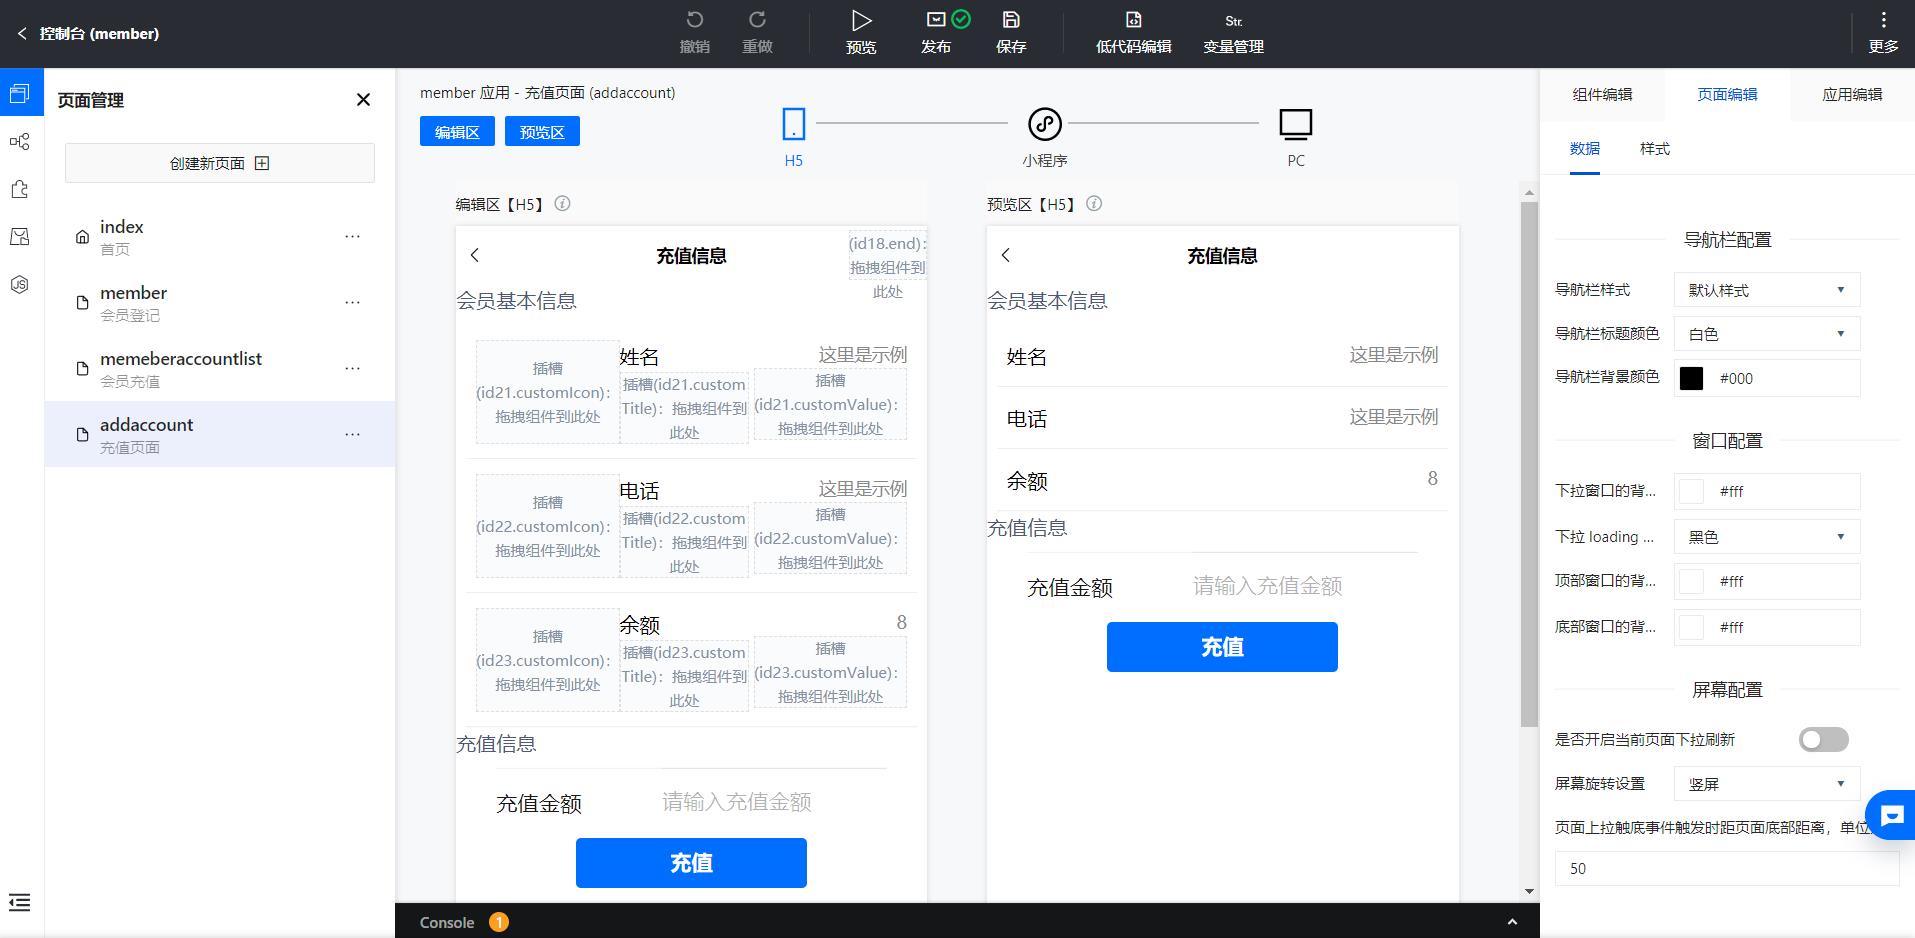Screen dimensions: 1915x938
Task: Open the component tree sidebar icon
Action: click(x=20, y=141)
